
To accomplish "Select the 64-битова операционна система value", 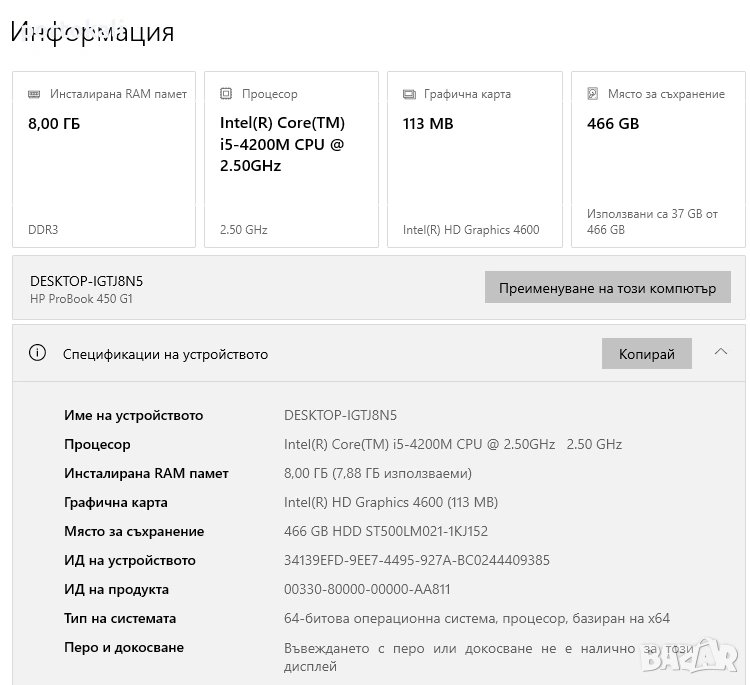I will pos(476,619).
